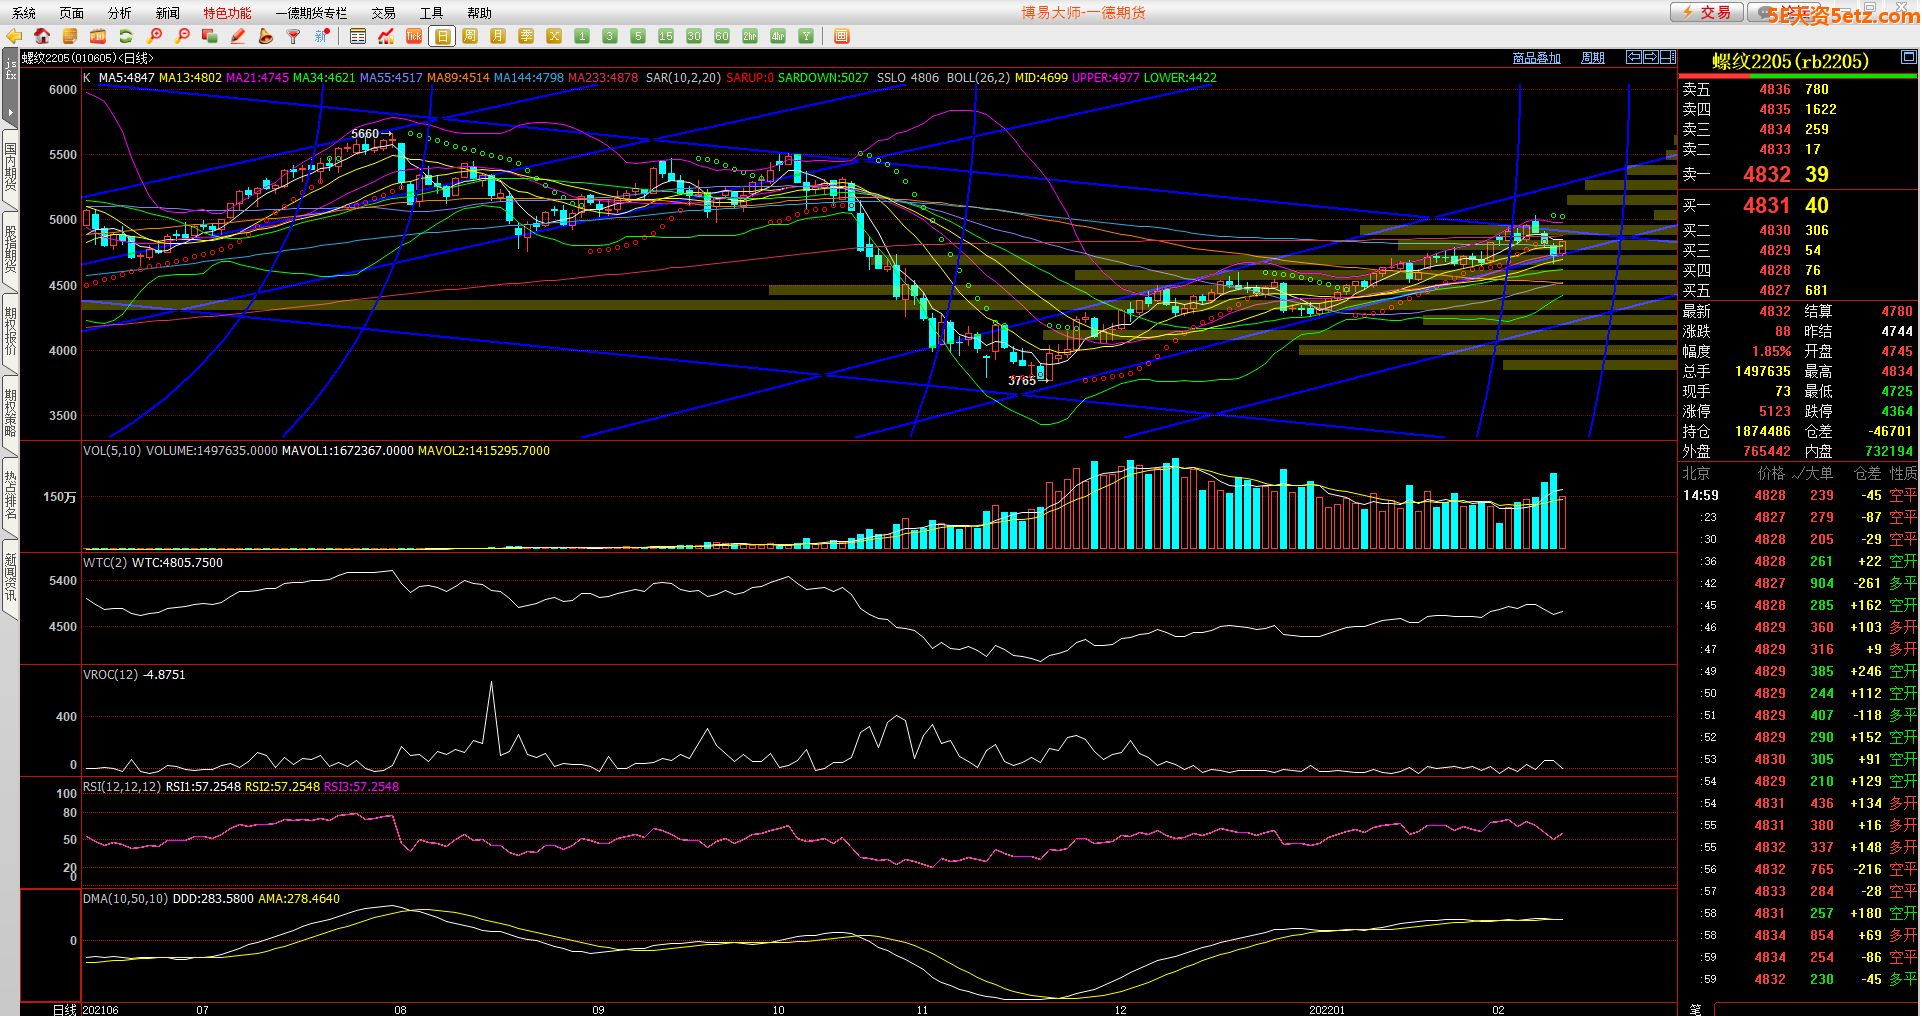Click the 交易 trade button
The image size is (1922, 1016).
[1706, 12]
